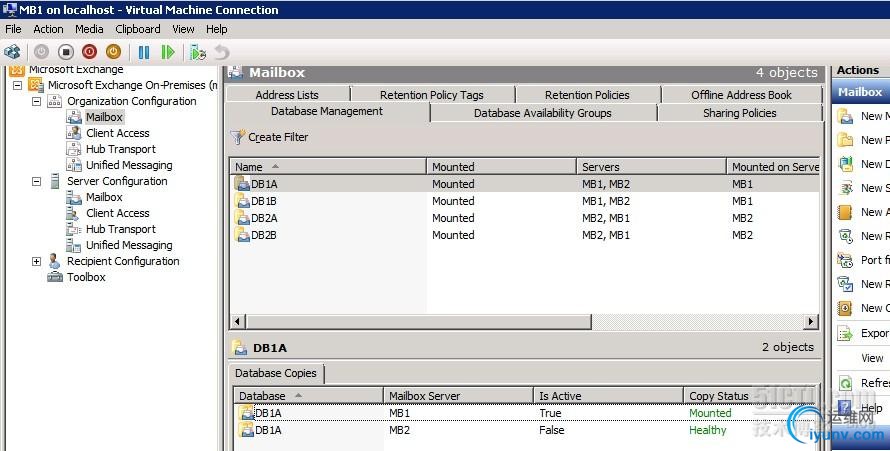Click the Revert arrow icon
The image size is (890, 451).
click(x=222, y=52)
